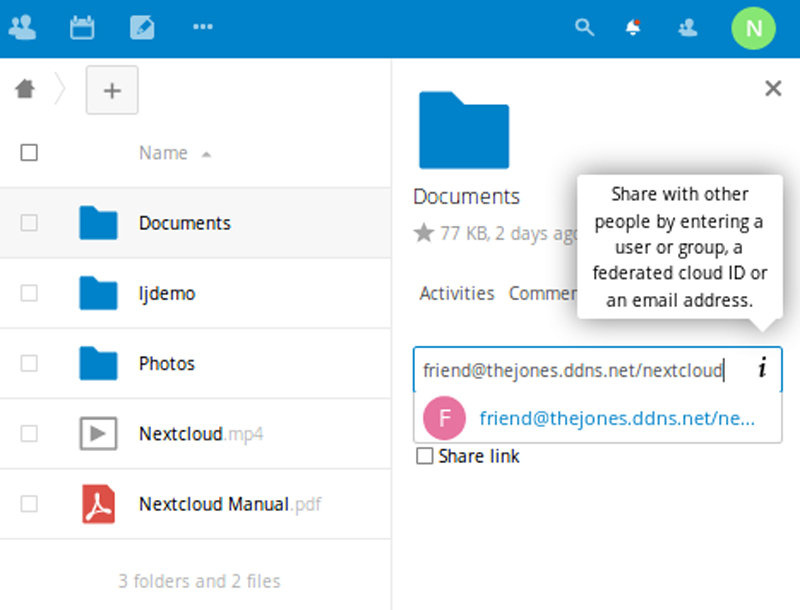Select the suggested federated share recipient

point(600,418)
